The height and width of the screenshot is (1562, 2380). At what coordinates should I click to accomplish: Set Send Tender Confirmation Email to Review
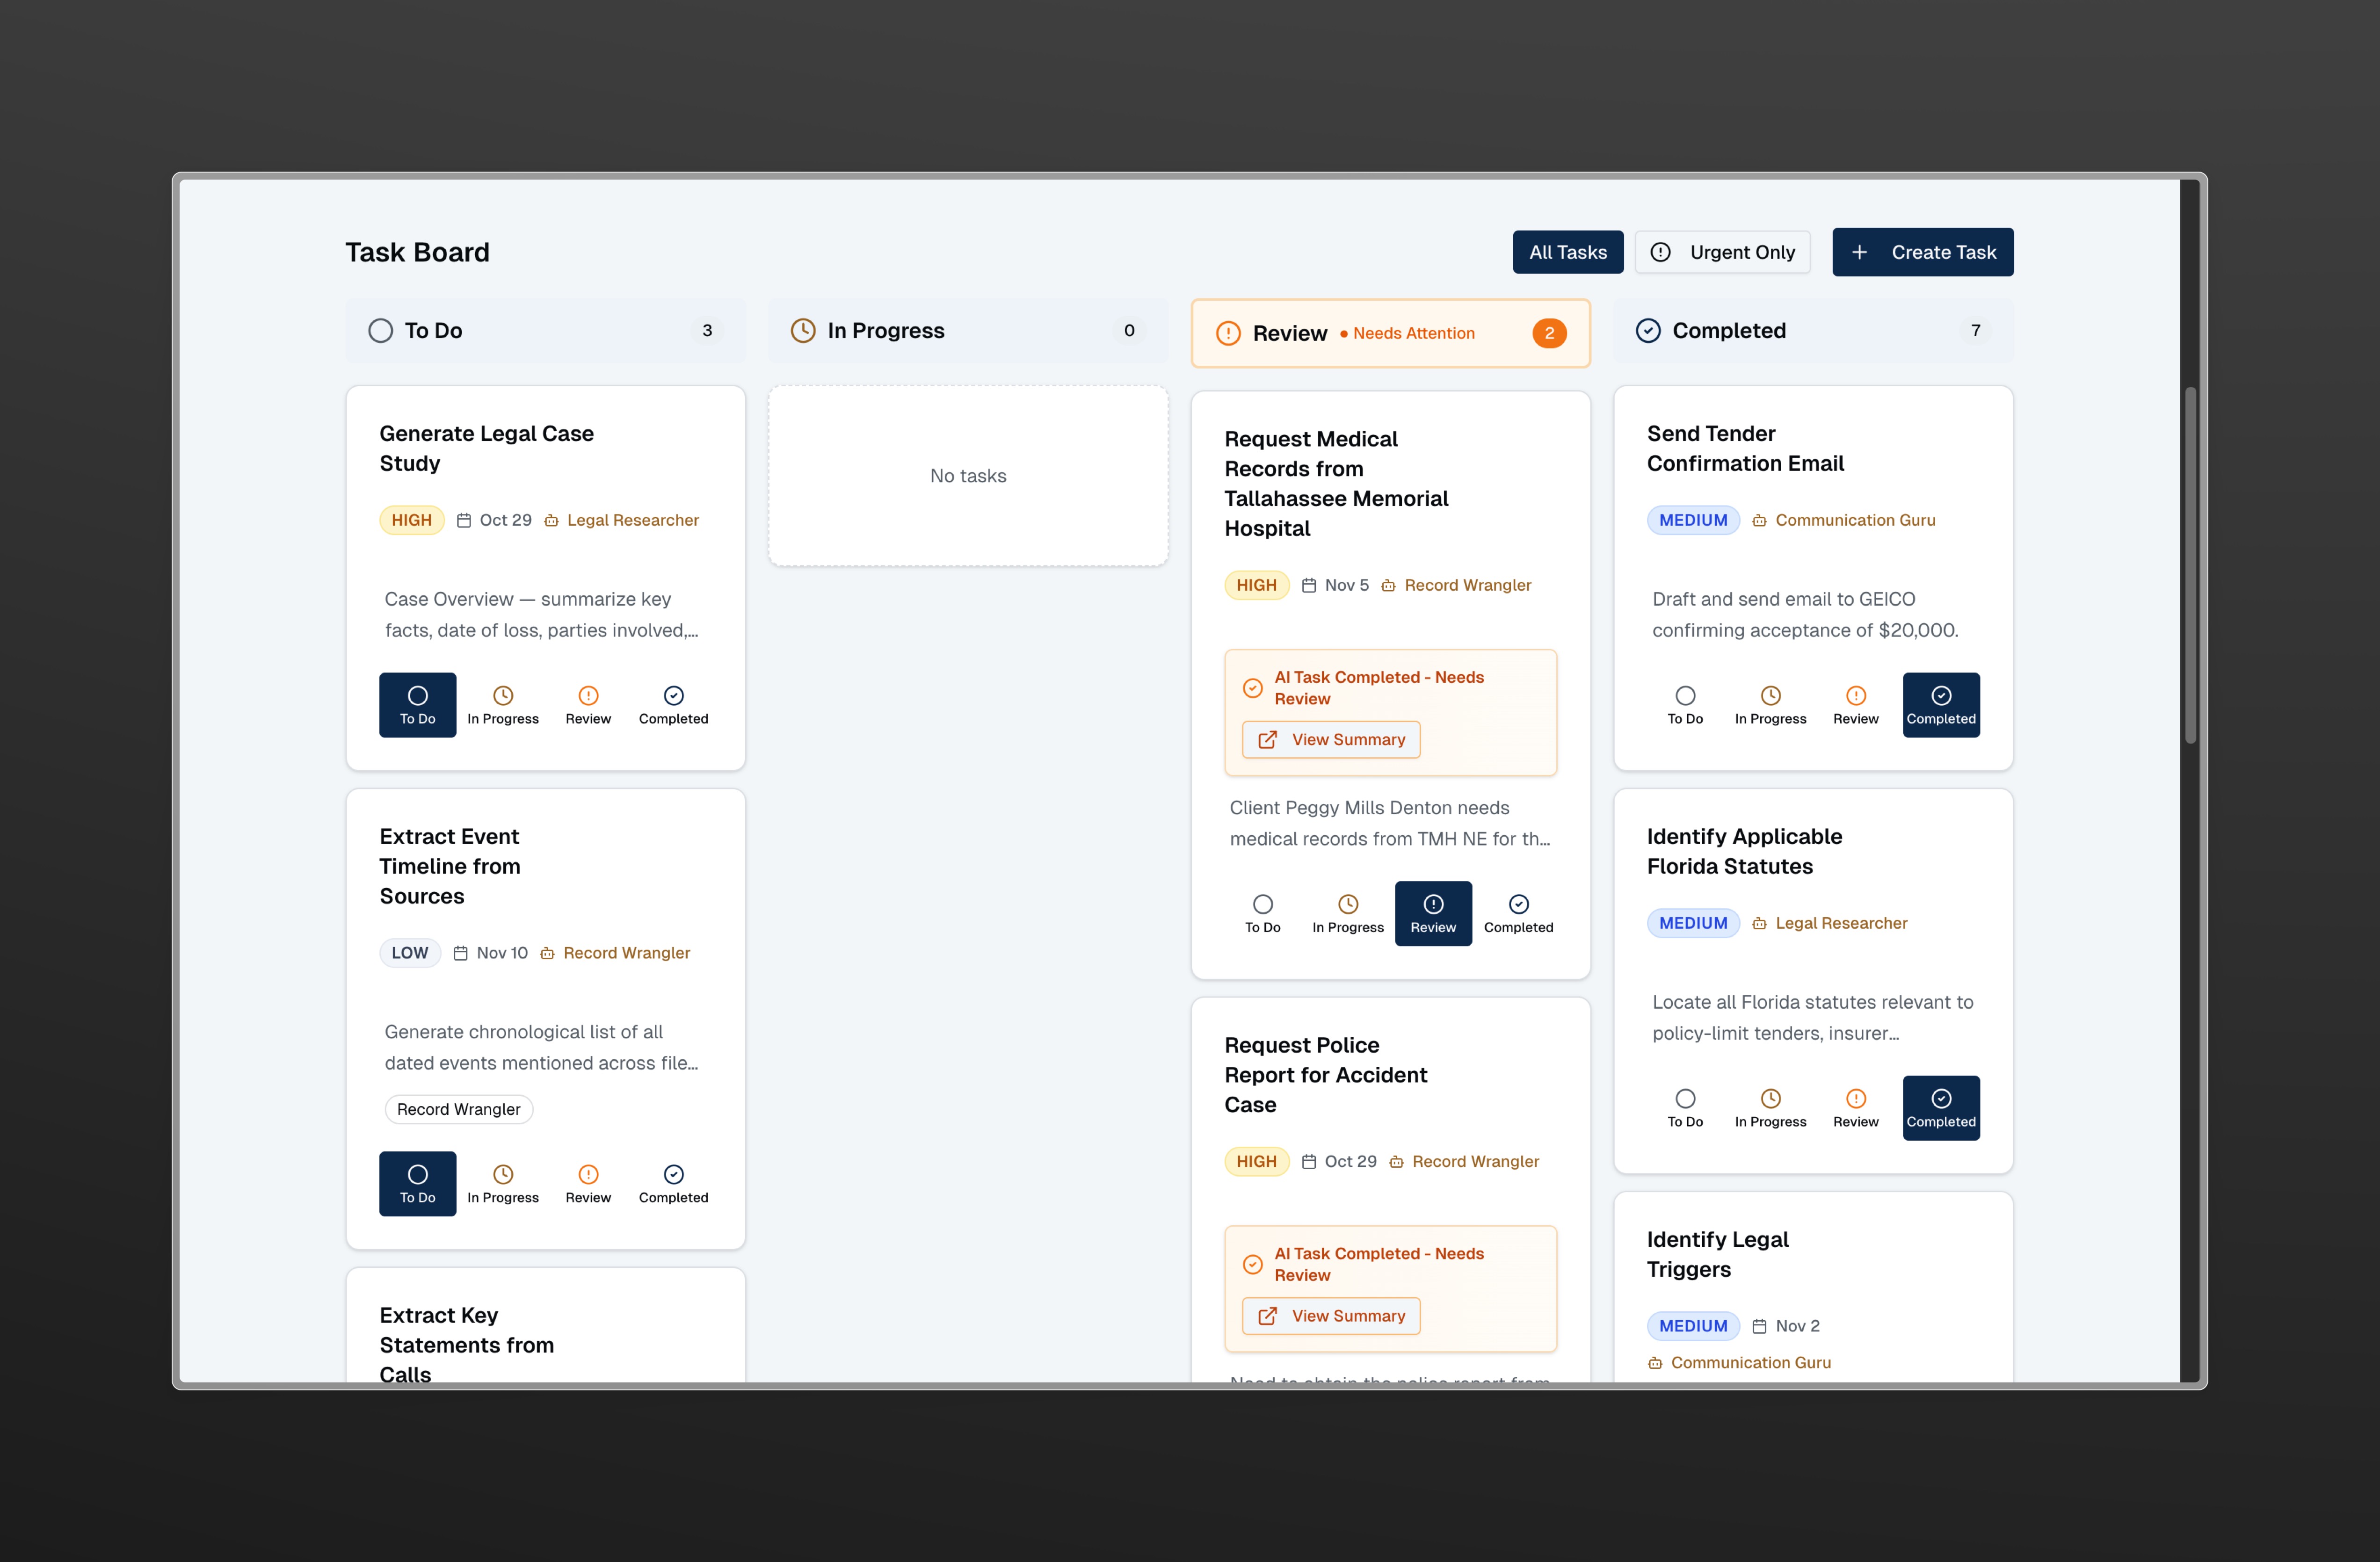click(x=1855, y=705)
